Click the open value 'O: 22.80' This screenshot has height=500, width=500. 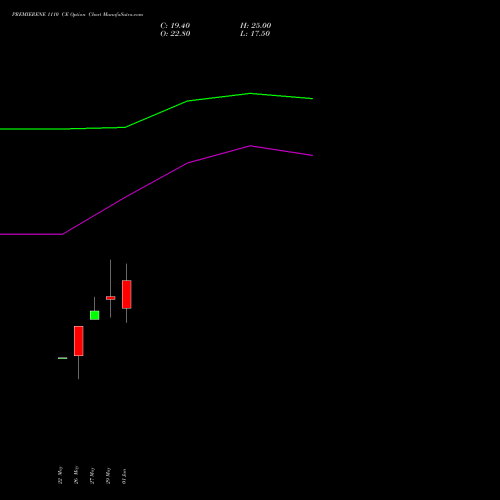click(175, 34)
